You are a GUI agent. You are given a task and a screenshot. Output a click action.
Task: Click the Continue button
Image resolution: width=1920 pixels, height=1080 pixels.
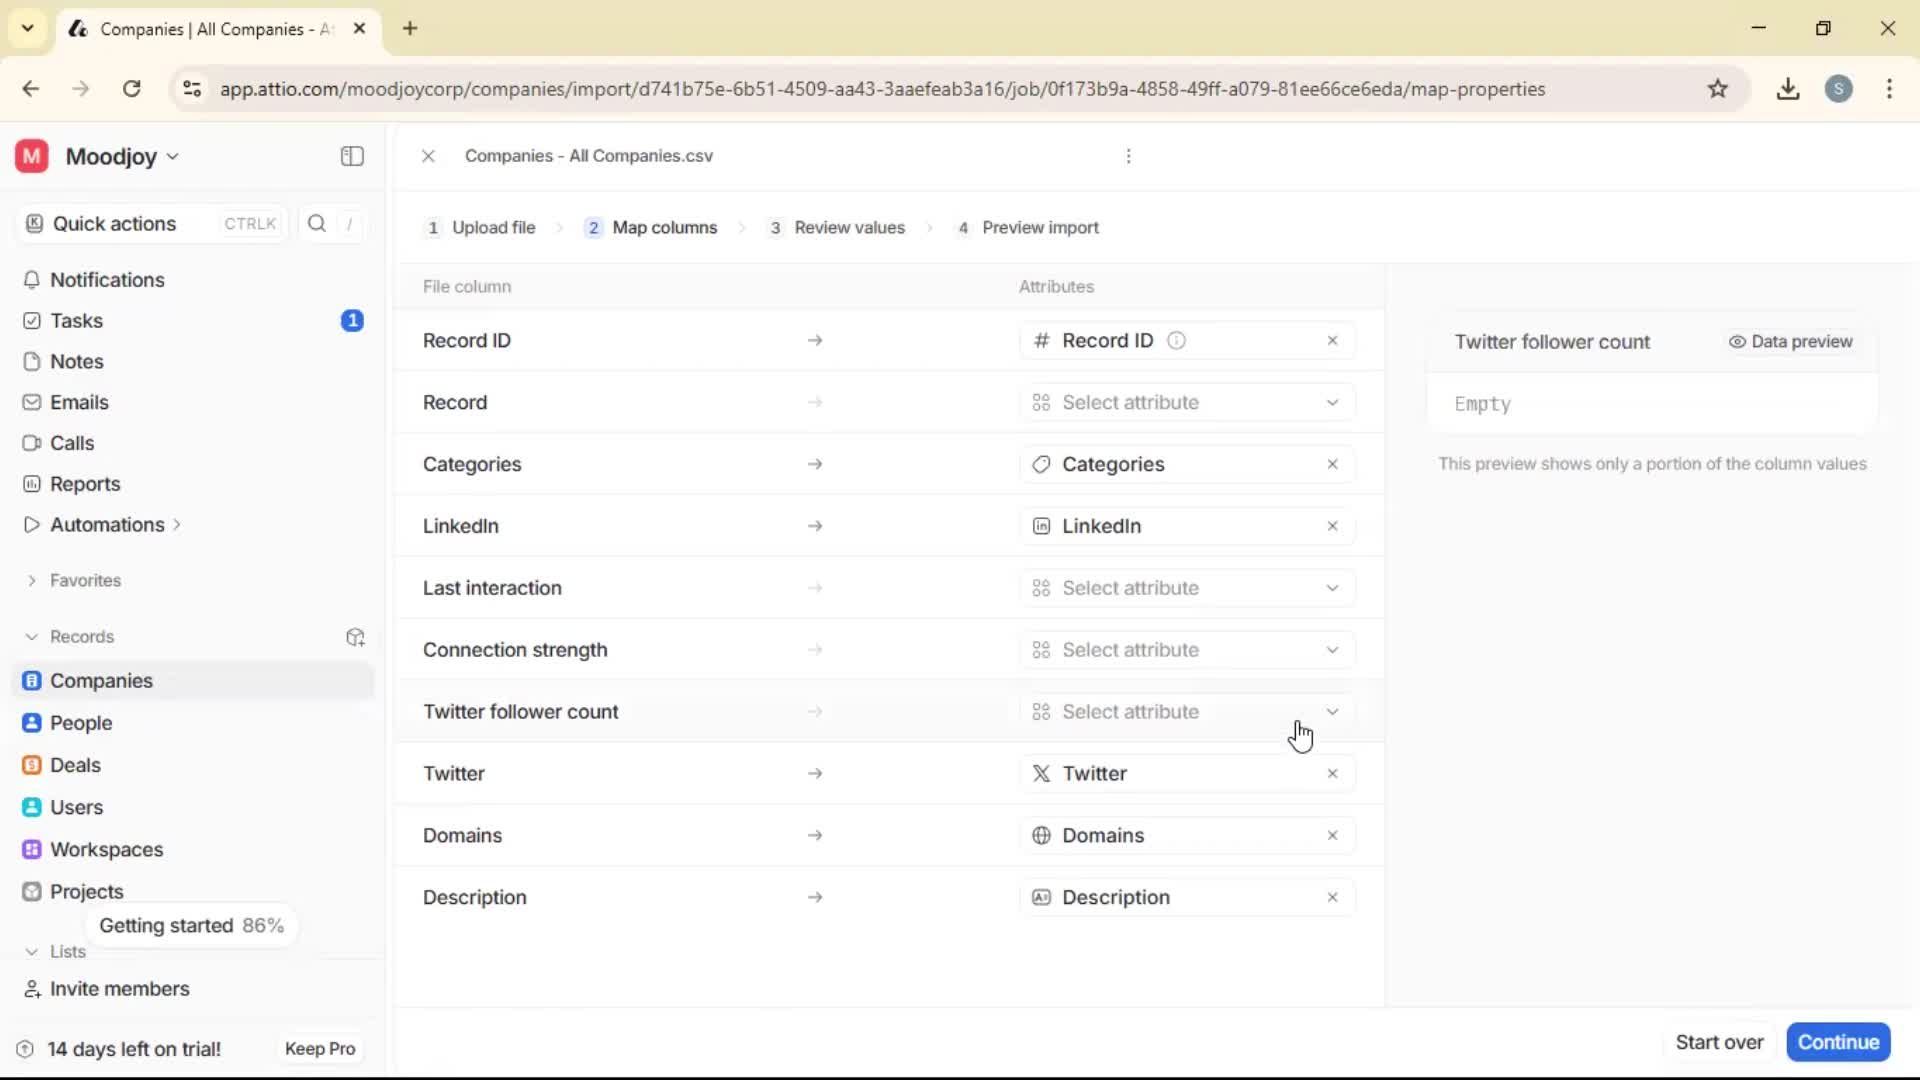(x=1838, y=1041)
